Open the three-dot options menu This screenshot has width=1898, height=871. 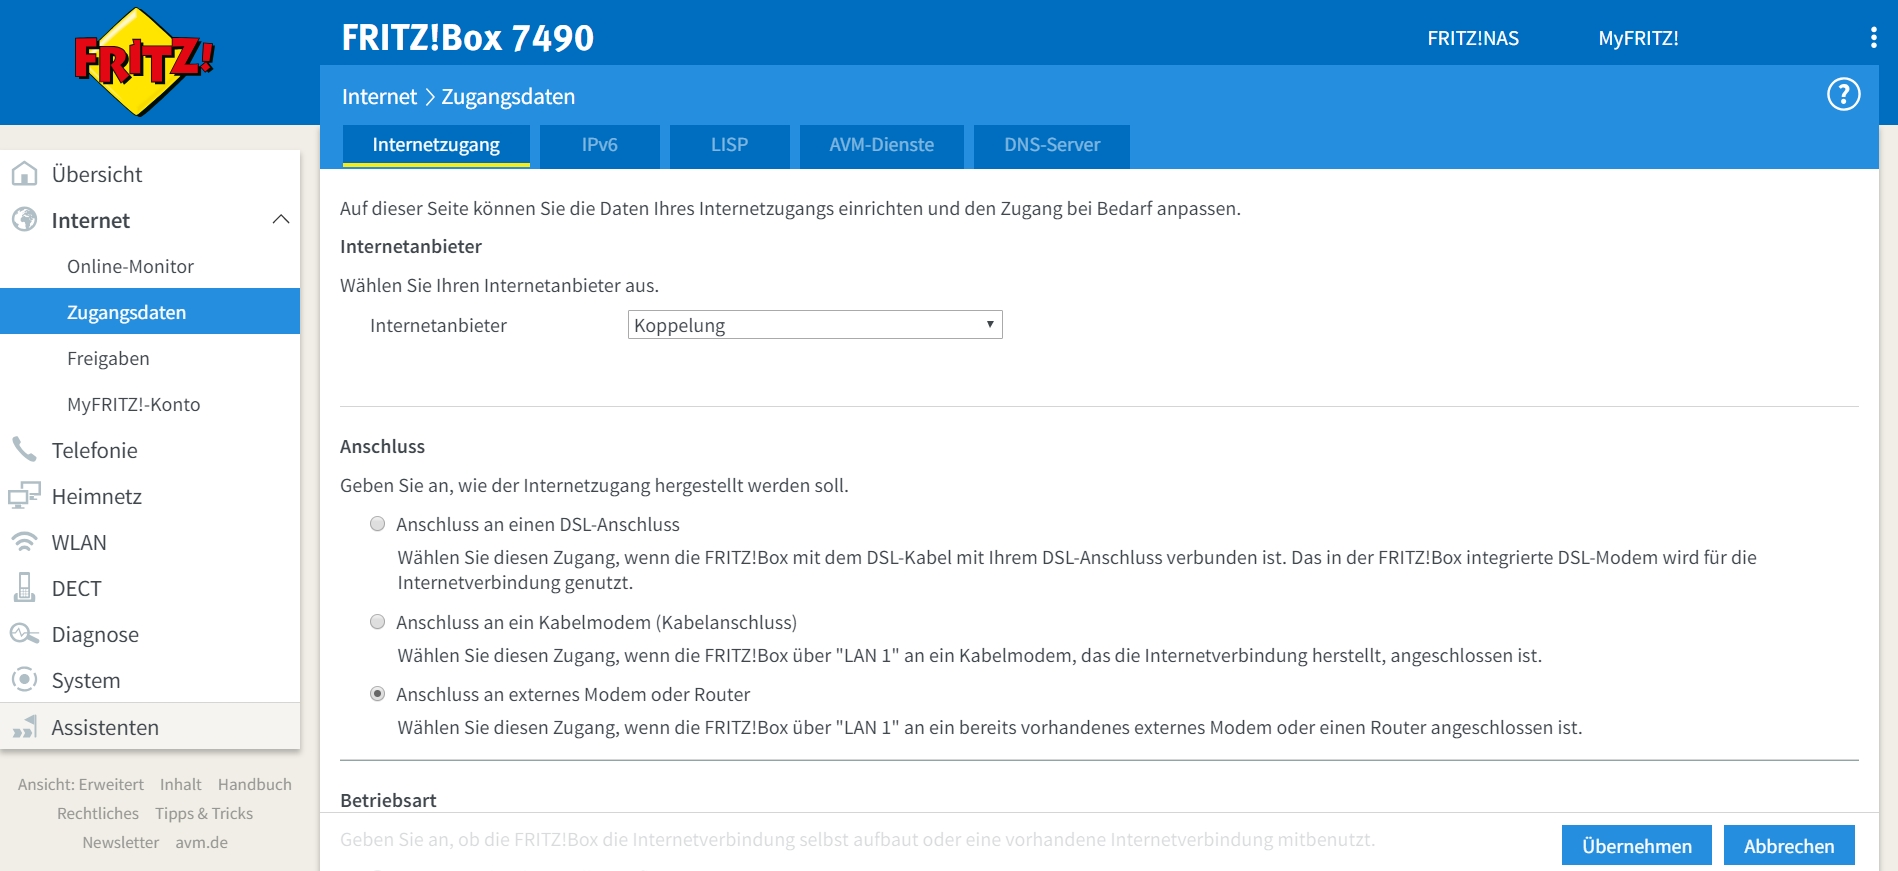pyautogui.click(x=1873, y=38)
